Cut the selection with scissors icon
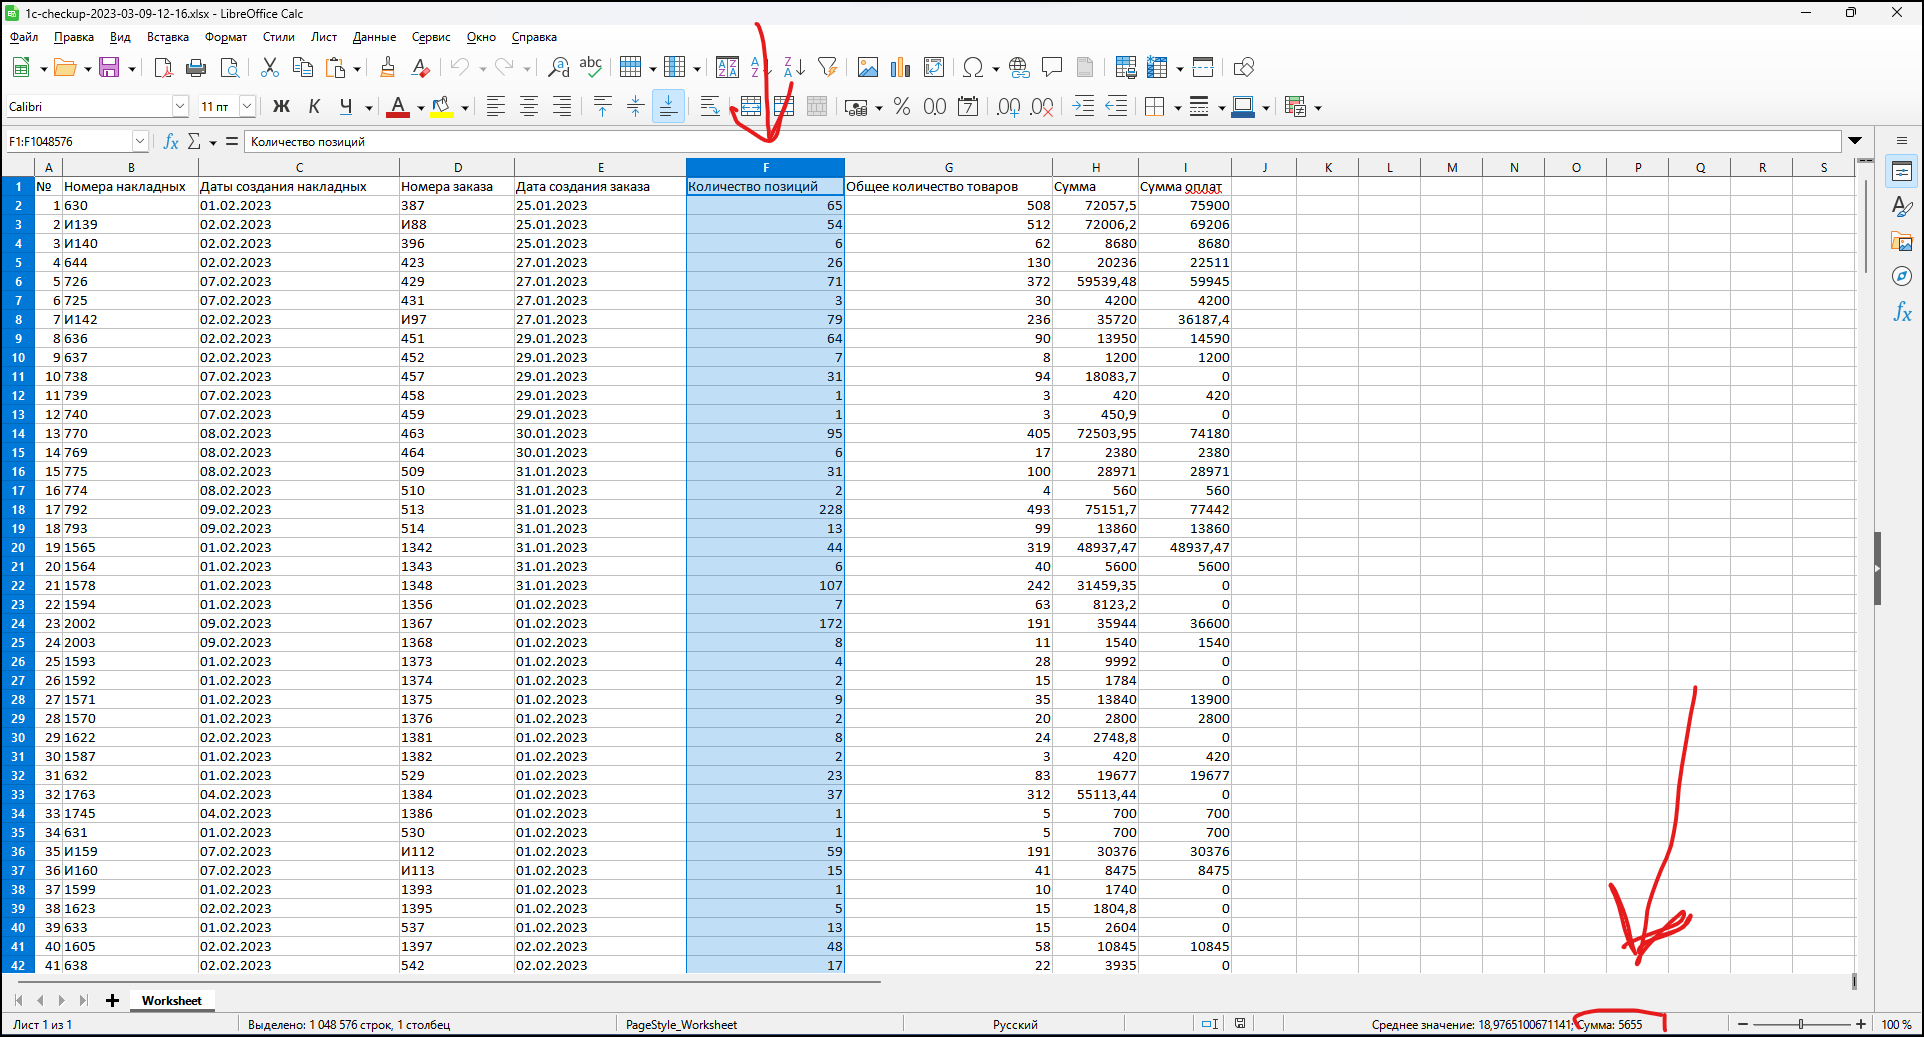Image resolution: width=1924 pixels, height=1037 pixels. click(x=269, y=68)
